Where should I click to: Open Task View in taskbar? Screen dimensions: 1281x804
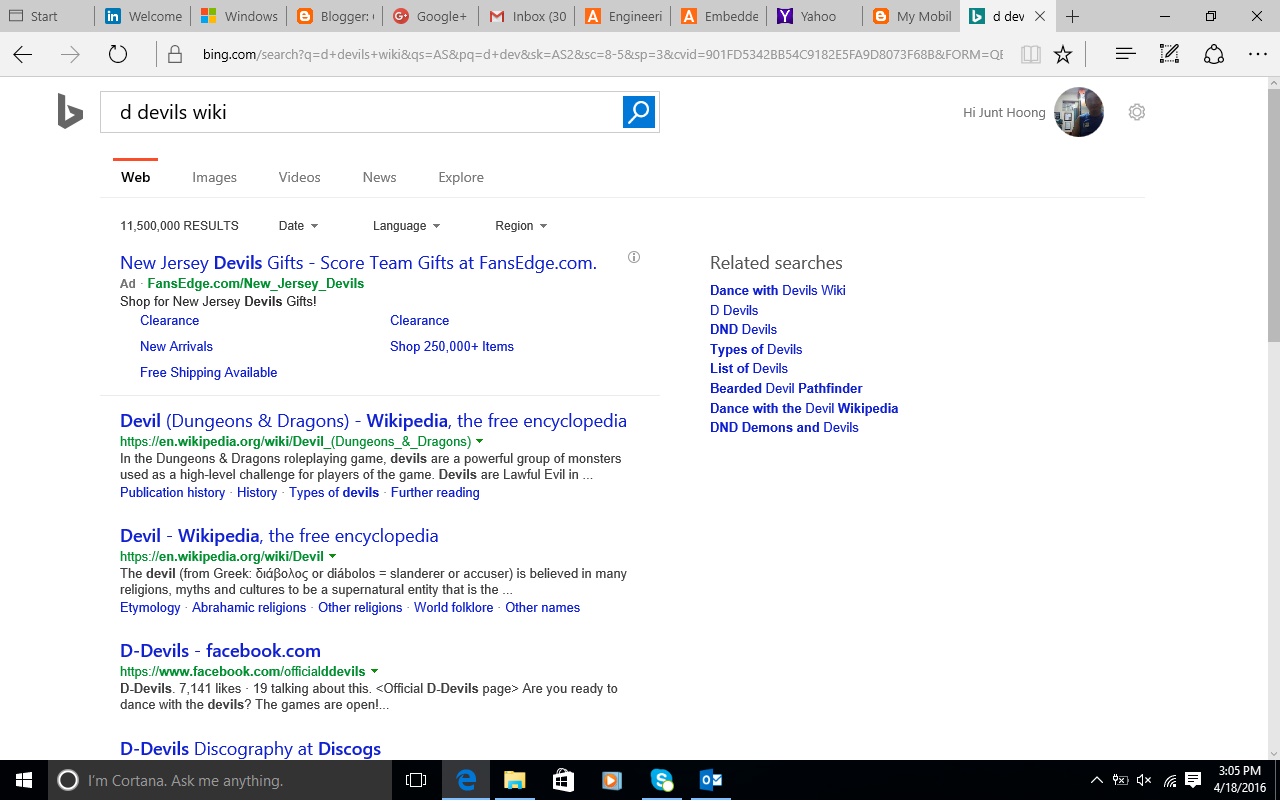tap(416, 780)
